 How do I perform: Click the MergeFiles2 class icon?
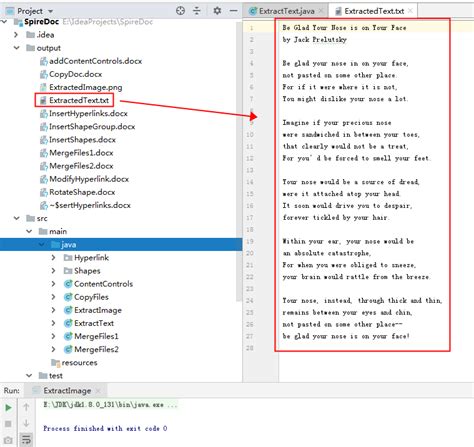coord(68,349)
